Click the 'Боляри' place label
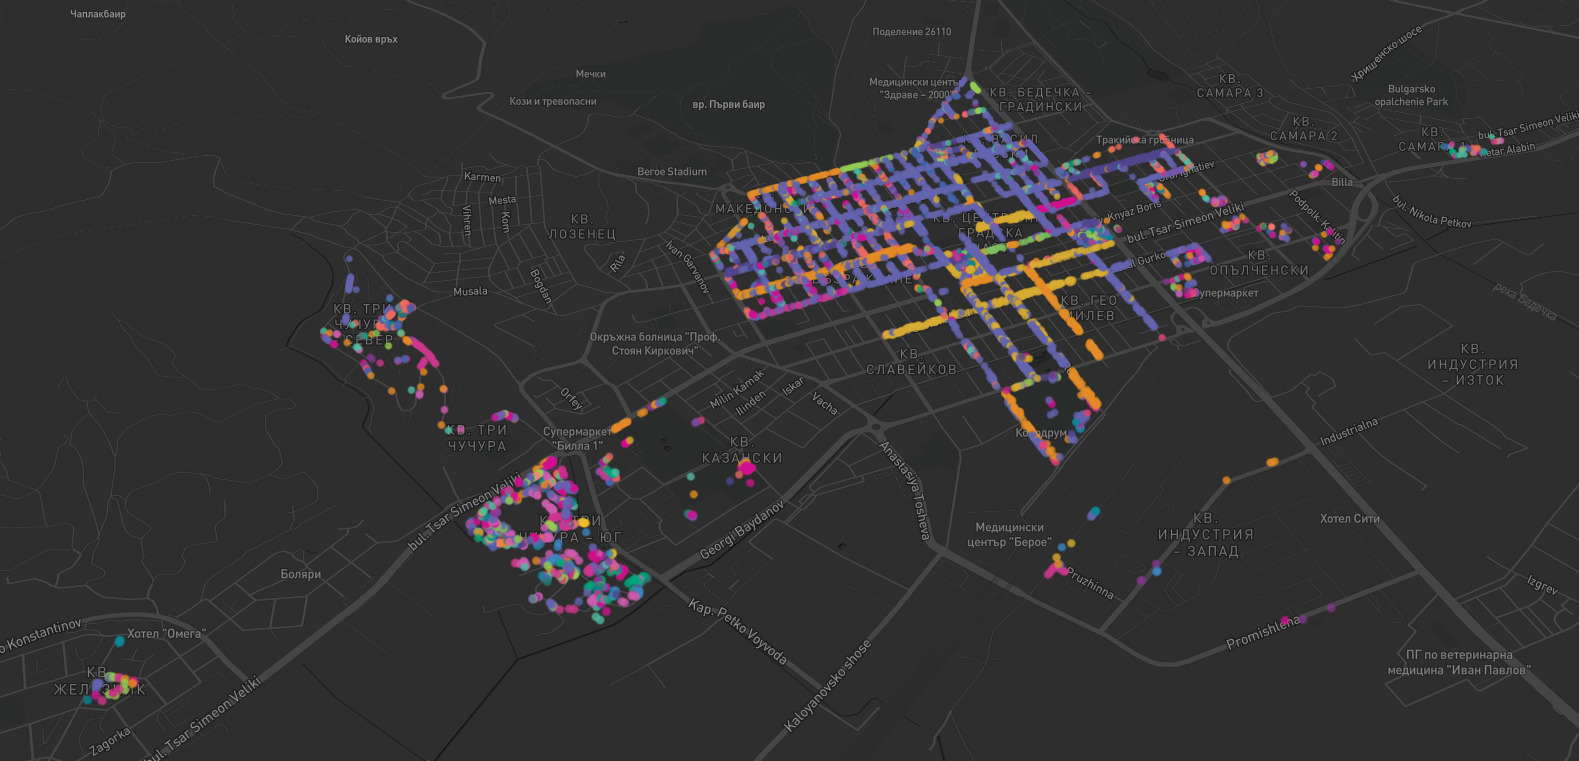Viewport: 1579px width, 761px height. [301, 575]
